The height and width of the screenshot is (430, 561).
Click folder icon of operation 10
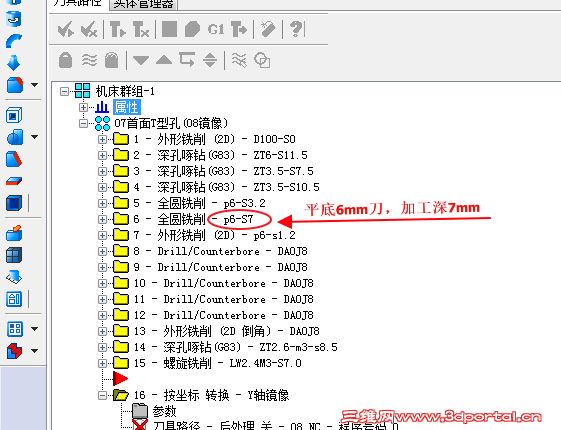[121, 283]
